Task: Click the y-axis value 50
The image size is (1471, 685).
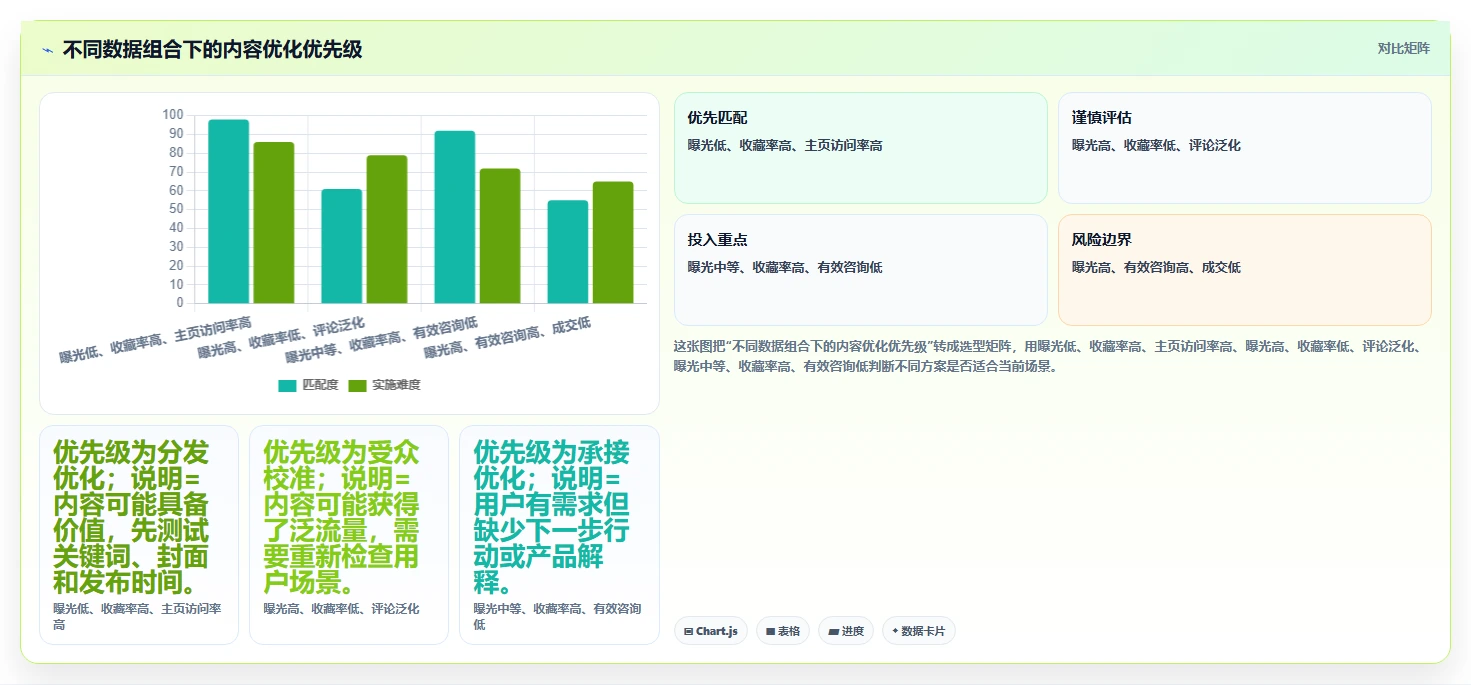Action: point(176,209)
